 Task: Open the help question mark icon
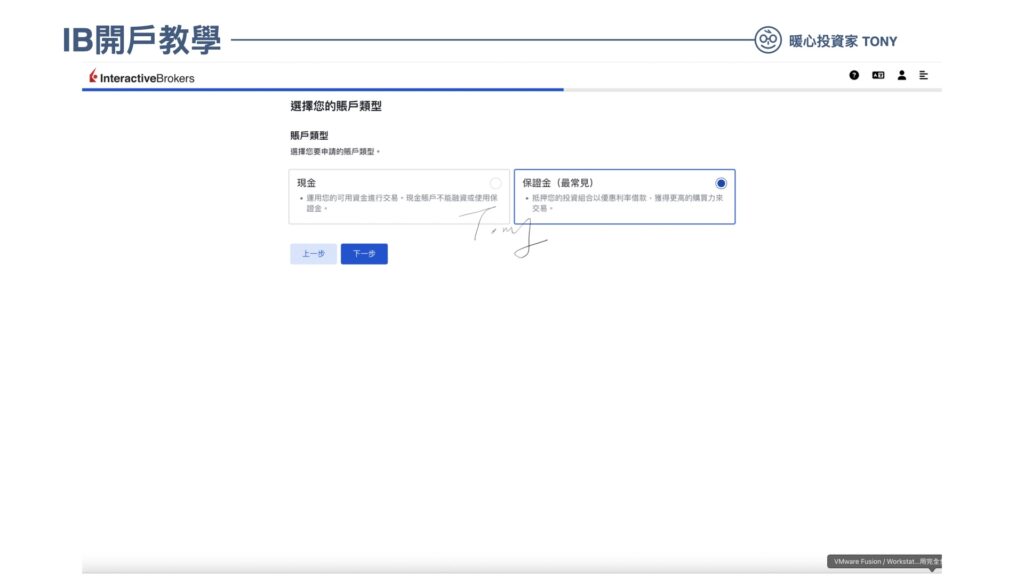(x=854, y=75)
